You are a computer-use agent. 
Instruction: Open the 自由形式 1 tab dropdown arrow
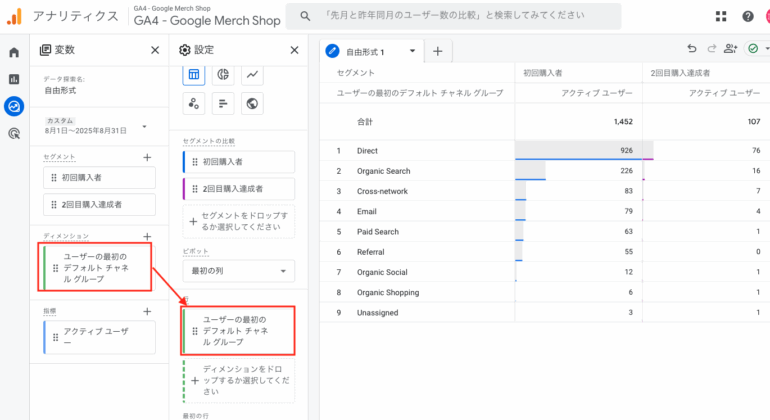point(411,50)
